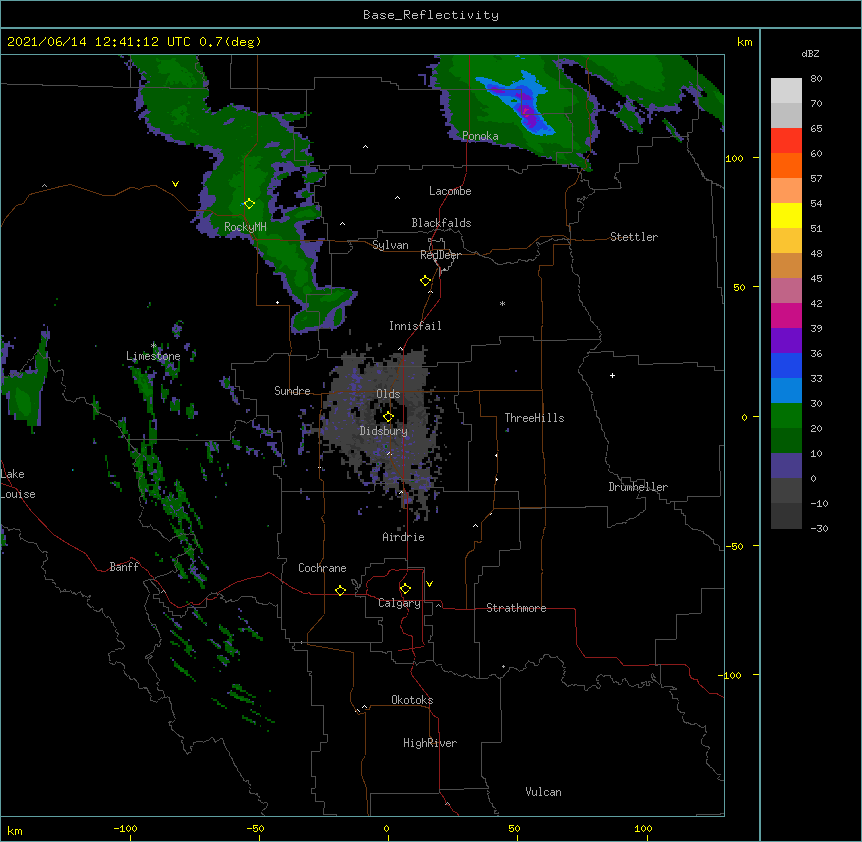Click the Sylvan town label

[x=390, y=245]
